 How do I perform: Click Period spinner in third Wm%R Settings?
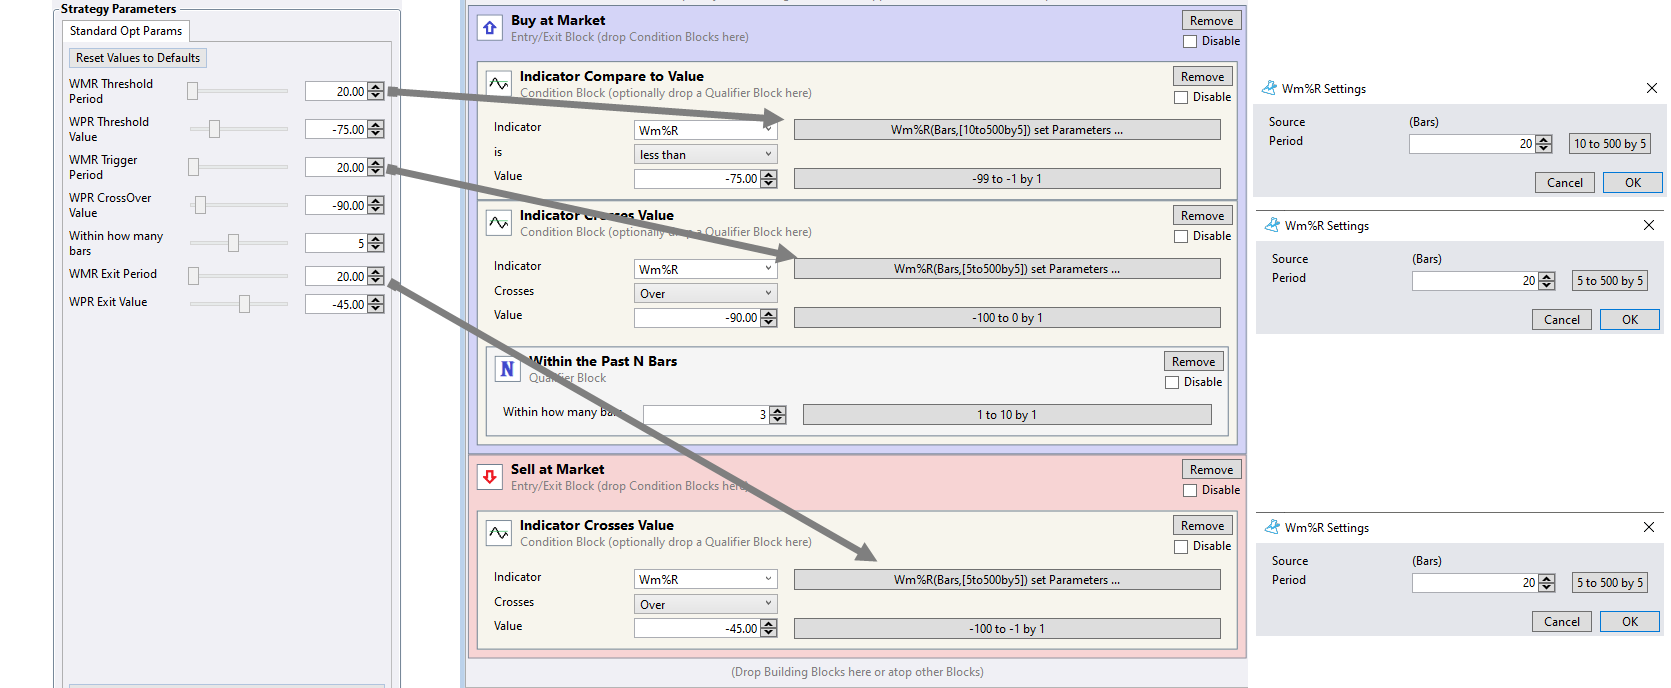pyautogui.click(x=1546, y=583)
